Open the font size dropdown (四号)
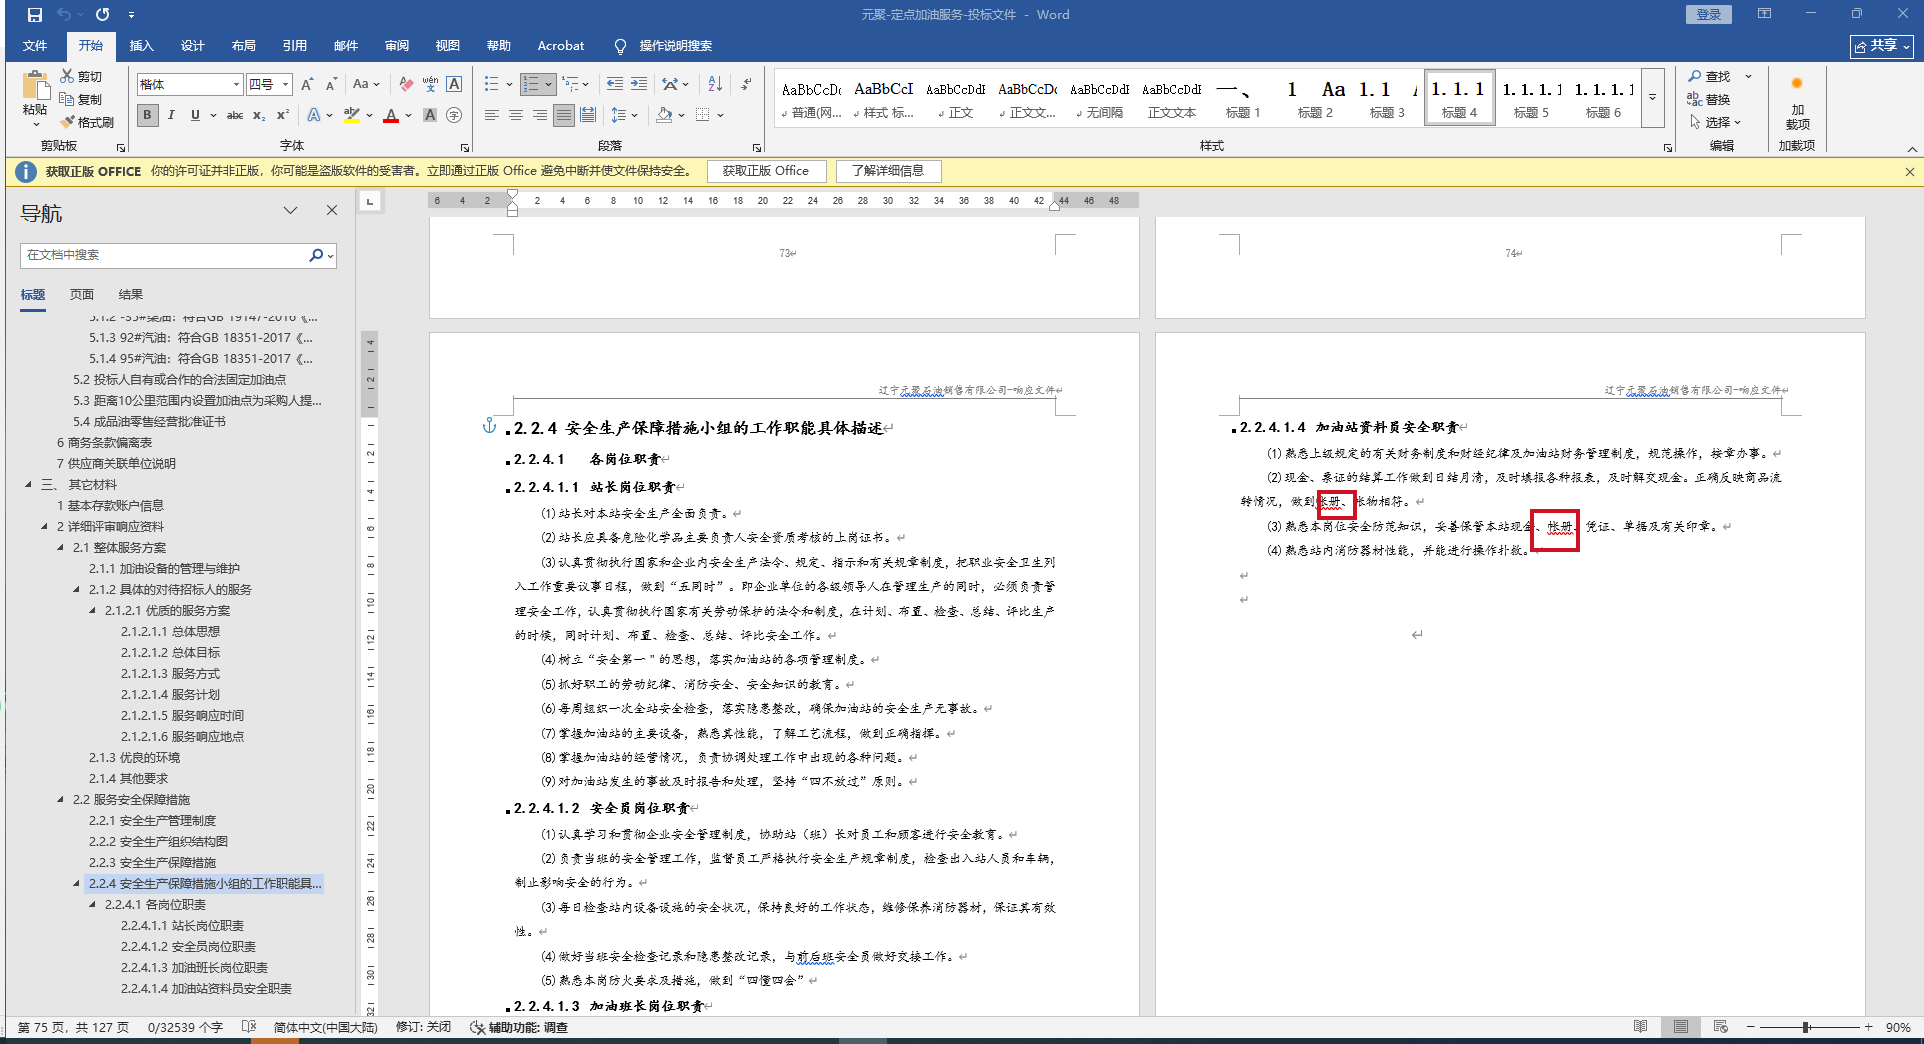 point(285,85)
